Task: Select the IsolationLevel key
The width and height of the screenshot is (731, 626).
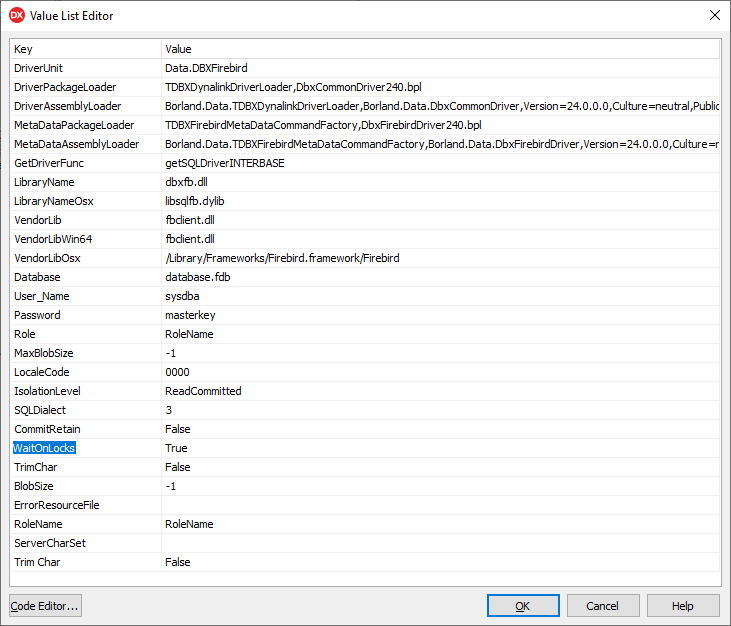Action: pyautogui.click(x=86, y=391)
